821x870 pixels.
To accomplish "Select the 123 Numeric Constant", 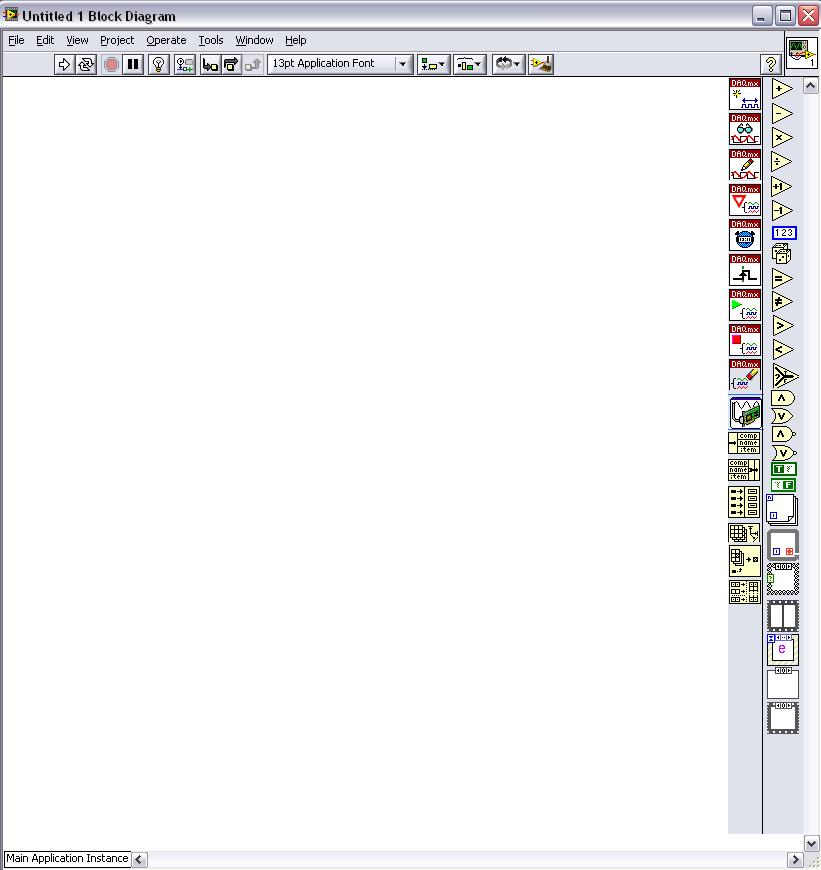I will (x=784, y=233).
